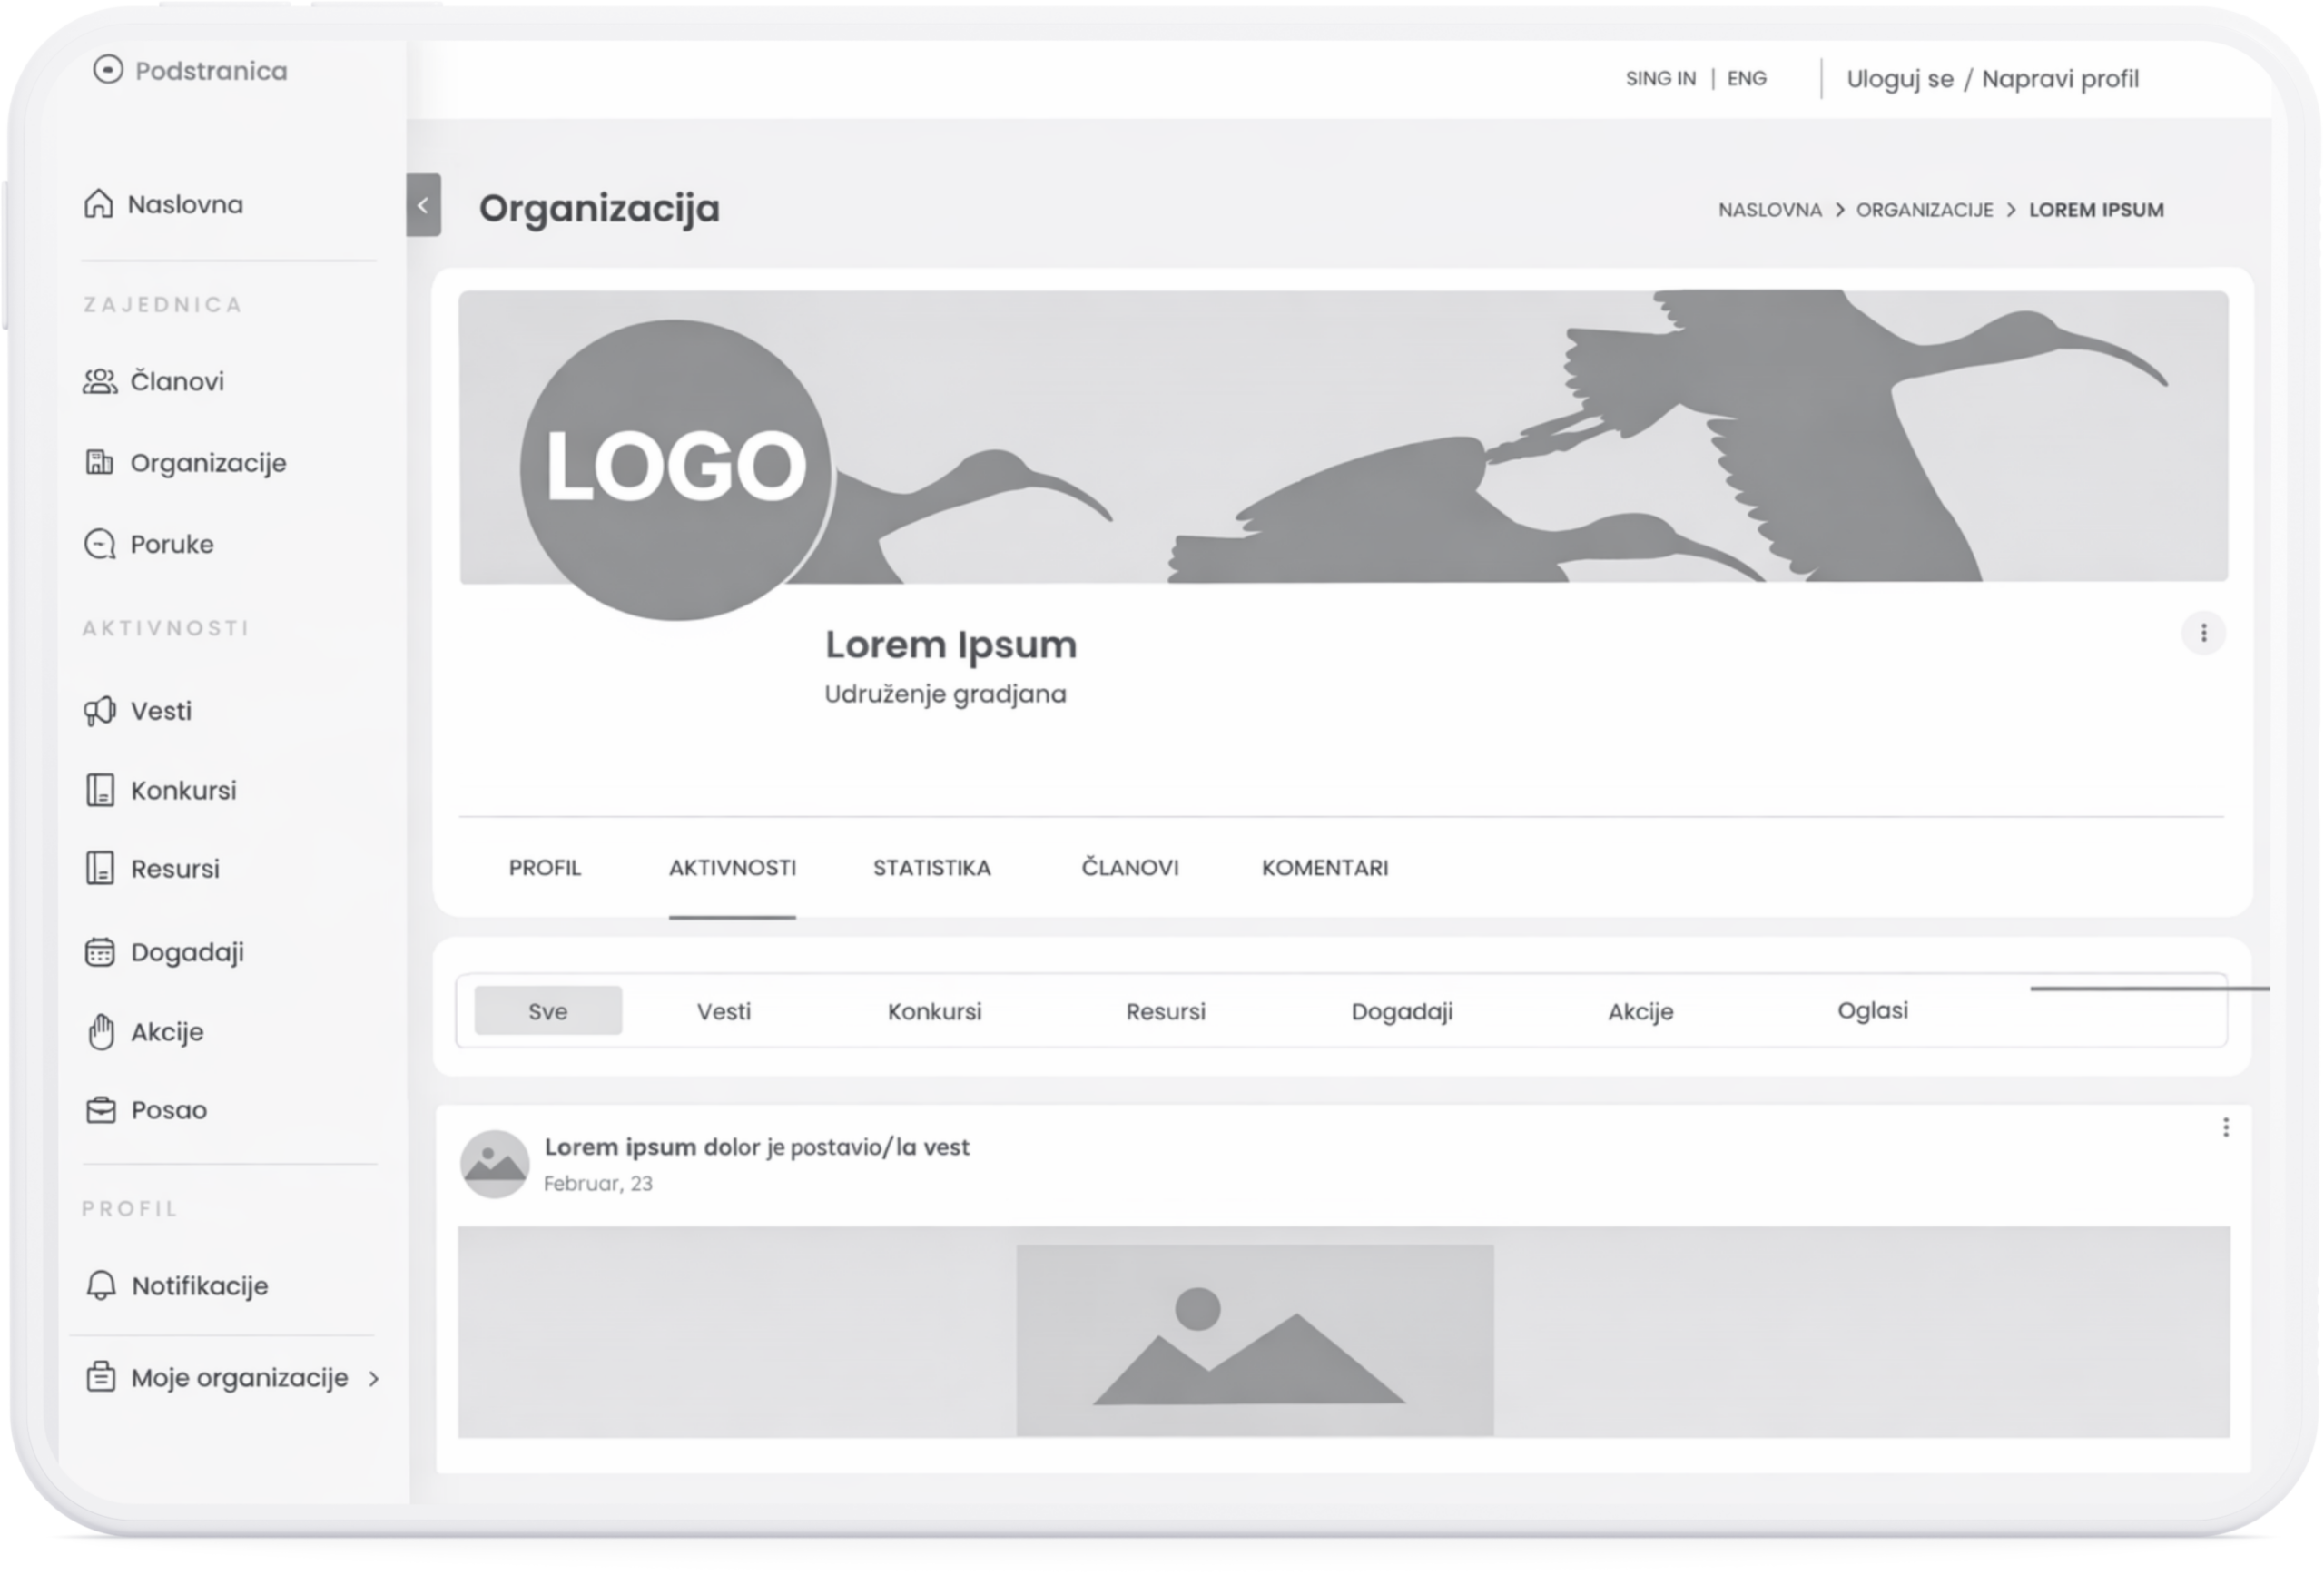Open the post's three-dot menu

tap(2225, 1128)
